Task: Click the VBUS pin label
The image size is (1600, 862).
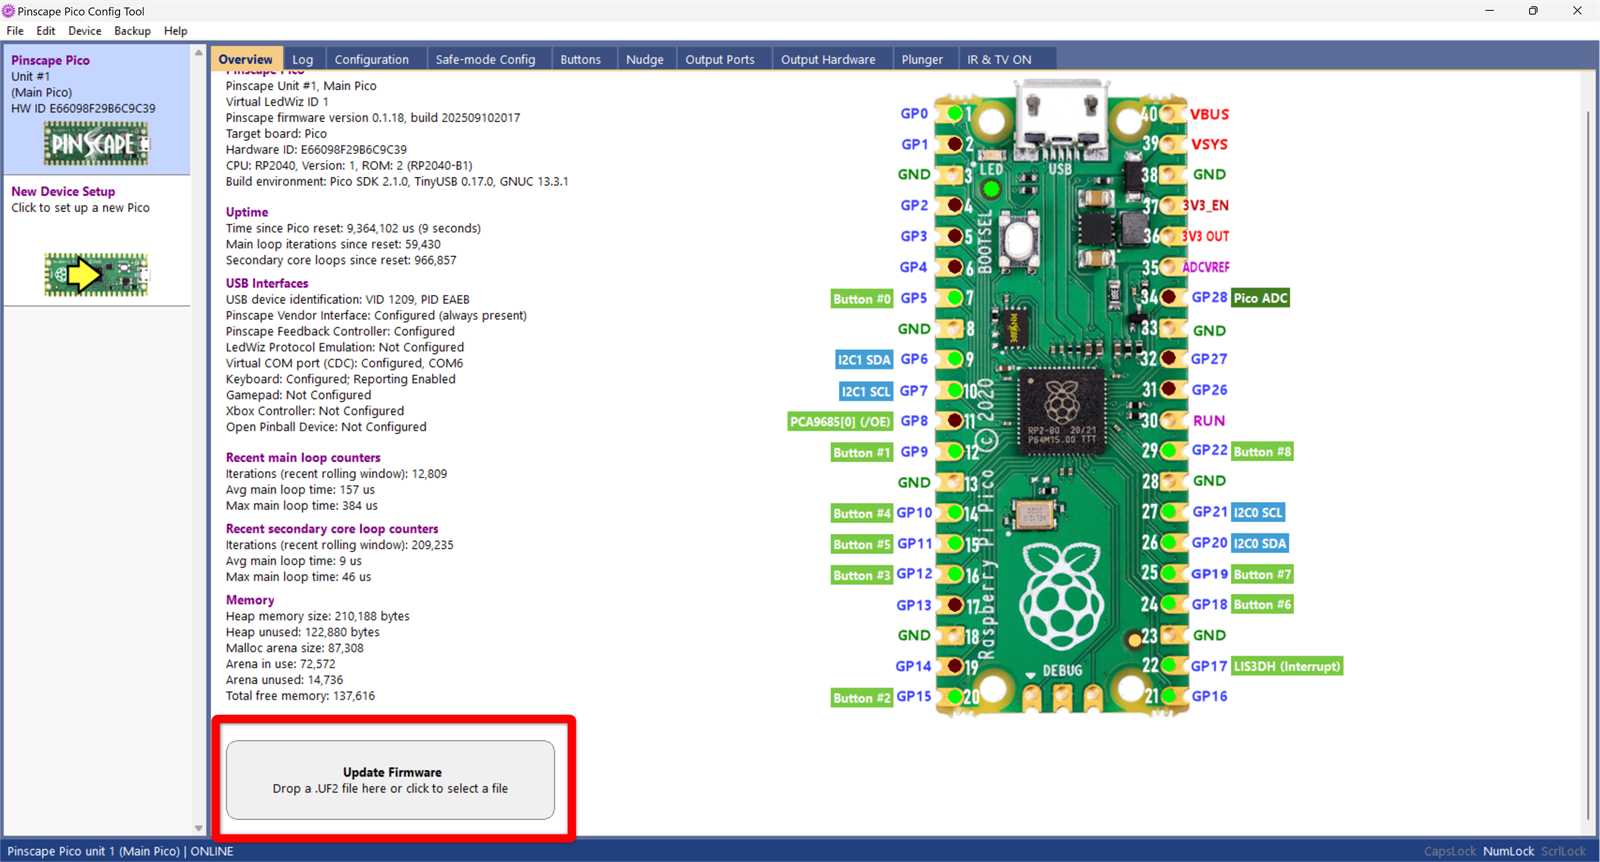Action: [1209, 114]
